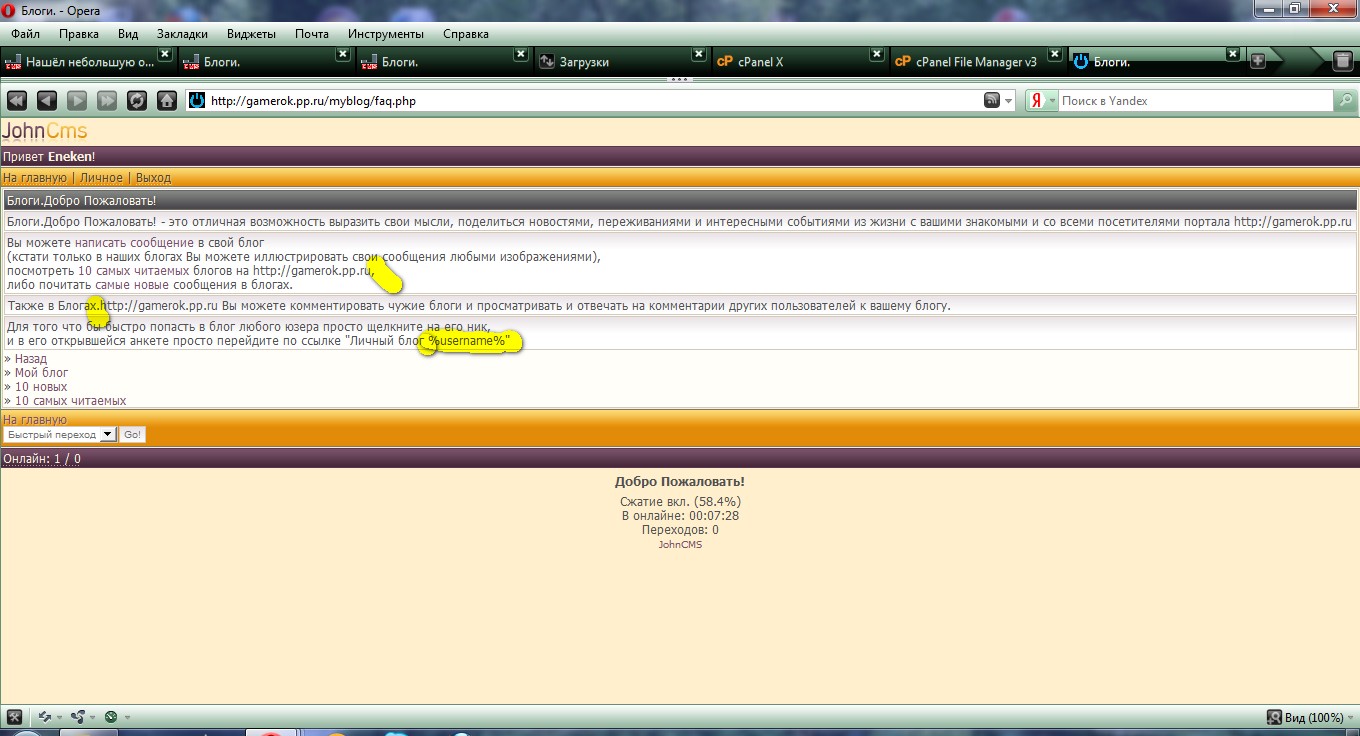The height and width of the screenshot is (736, 1360).
Task: Open the Почта menu
Action: (312, 34)
